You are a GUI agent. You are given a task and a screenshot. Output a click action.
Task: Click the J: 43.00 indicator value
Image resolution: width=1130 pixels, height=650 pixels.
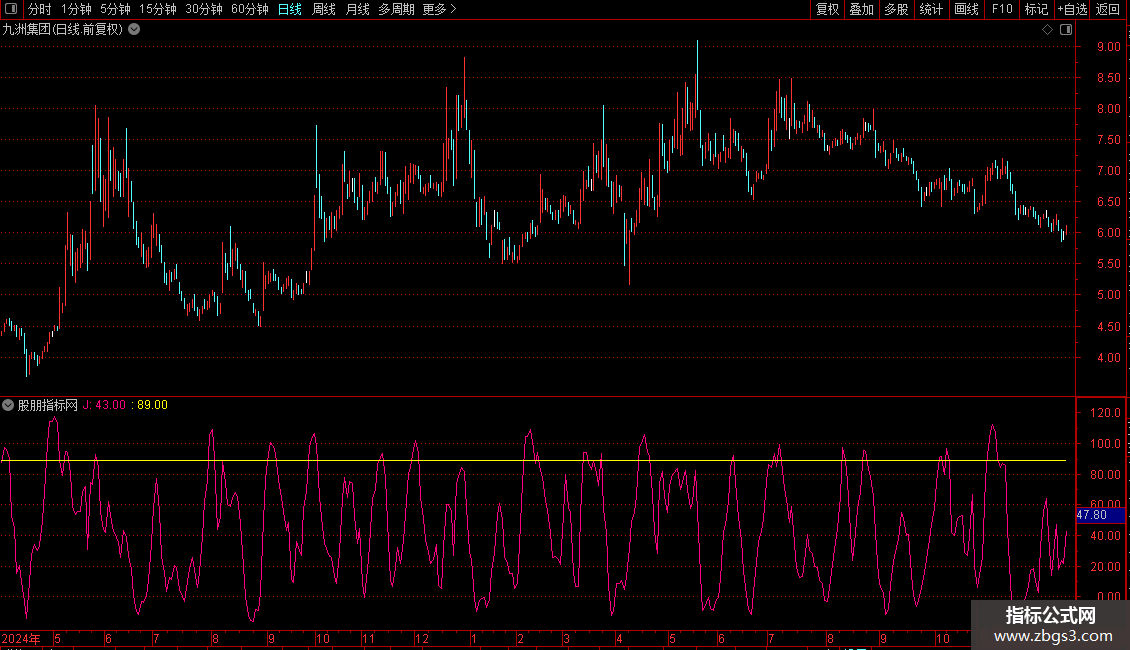click(104, 405)
